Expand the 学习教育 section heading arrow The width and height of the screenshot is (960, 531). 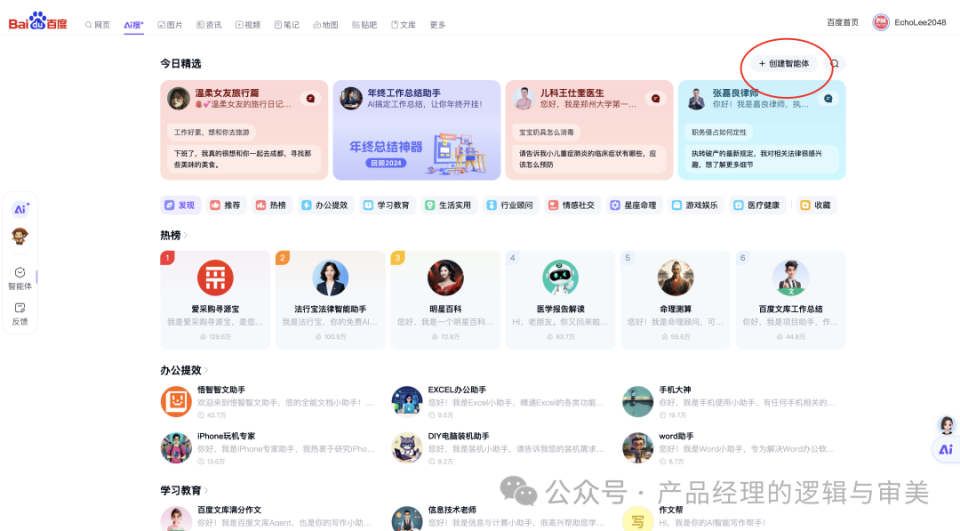206,491
